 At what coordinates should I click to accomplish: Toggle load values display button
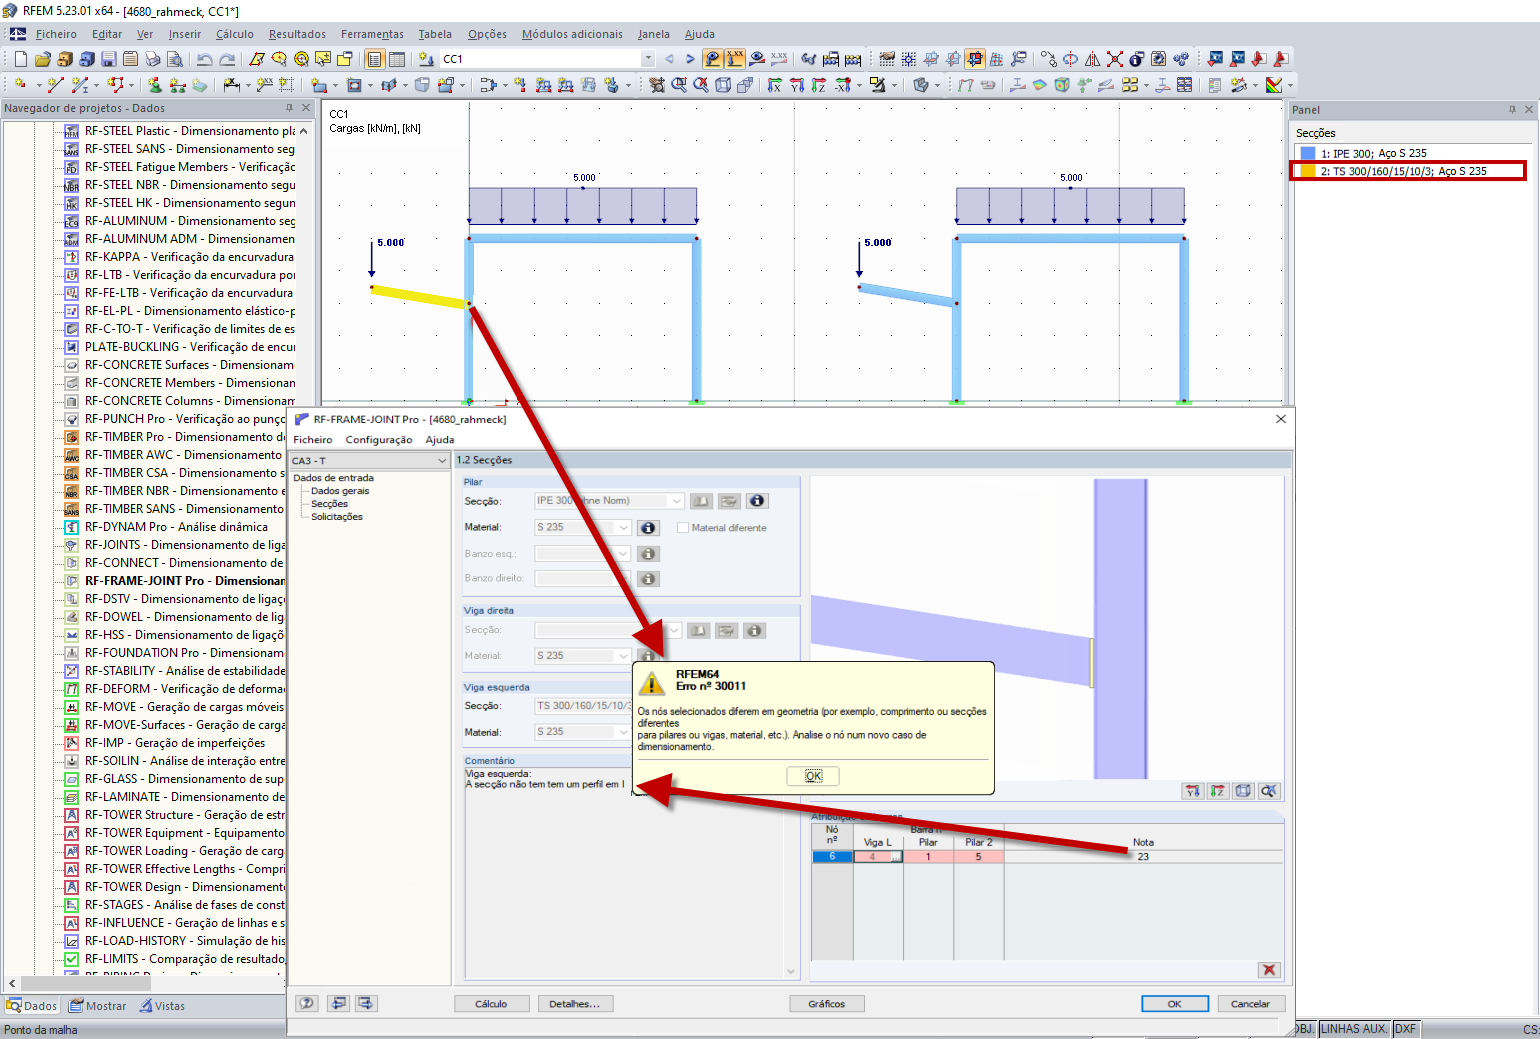(735, 59)
